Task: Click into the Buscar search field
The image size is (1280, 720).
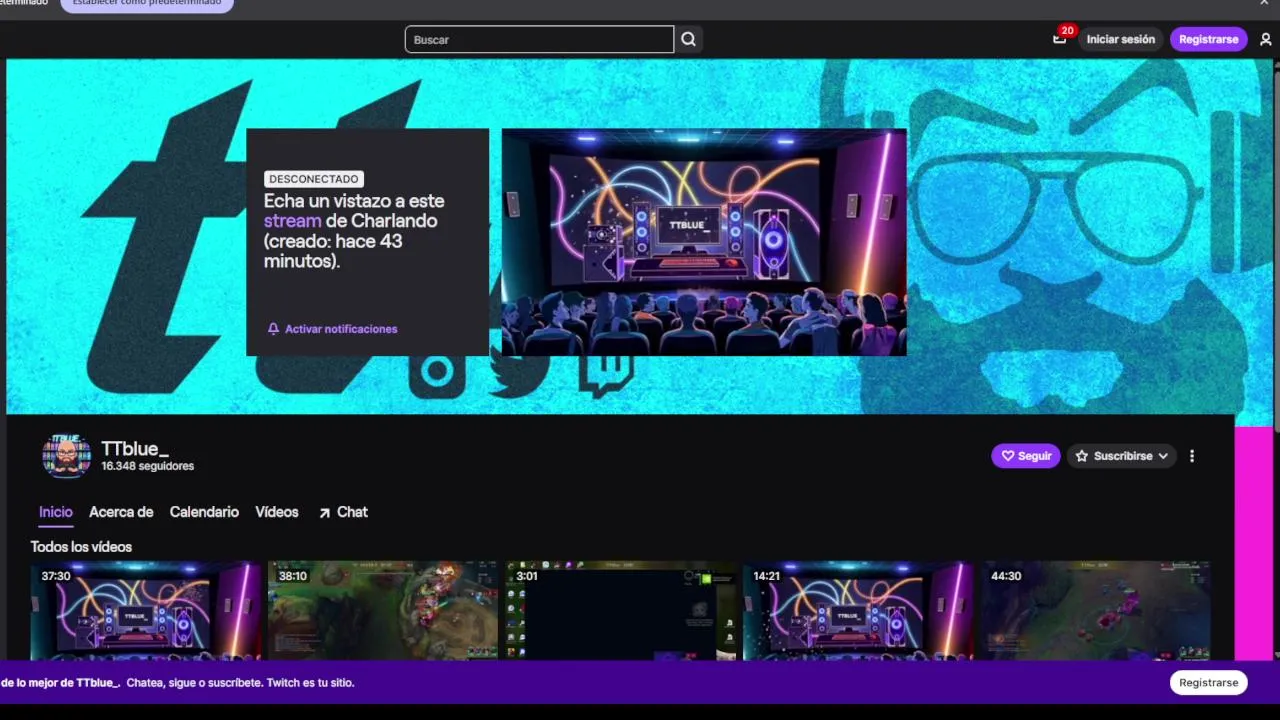Action: coord(539,39)
